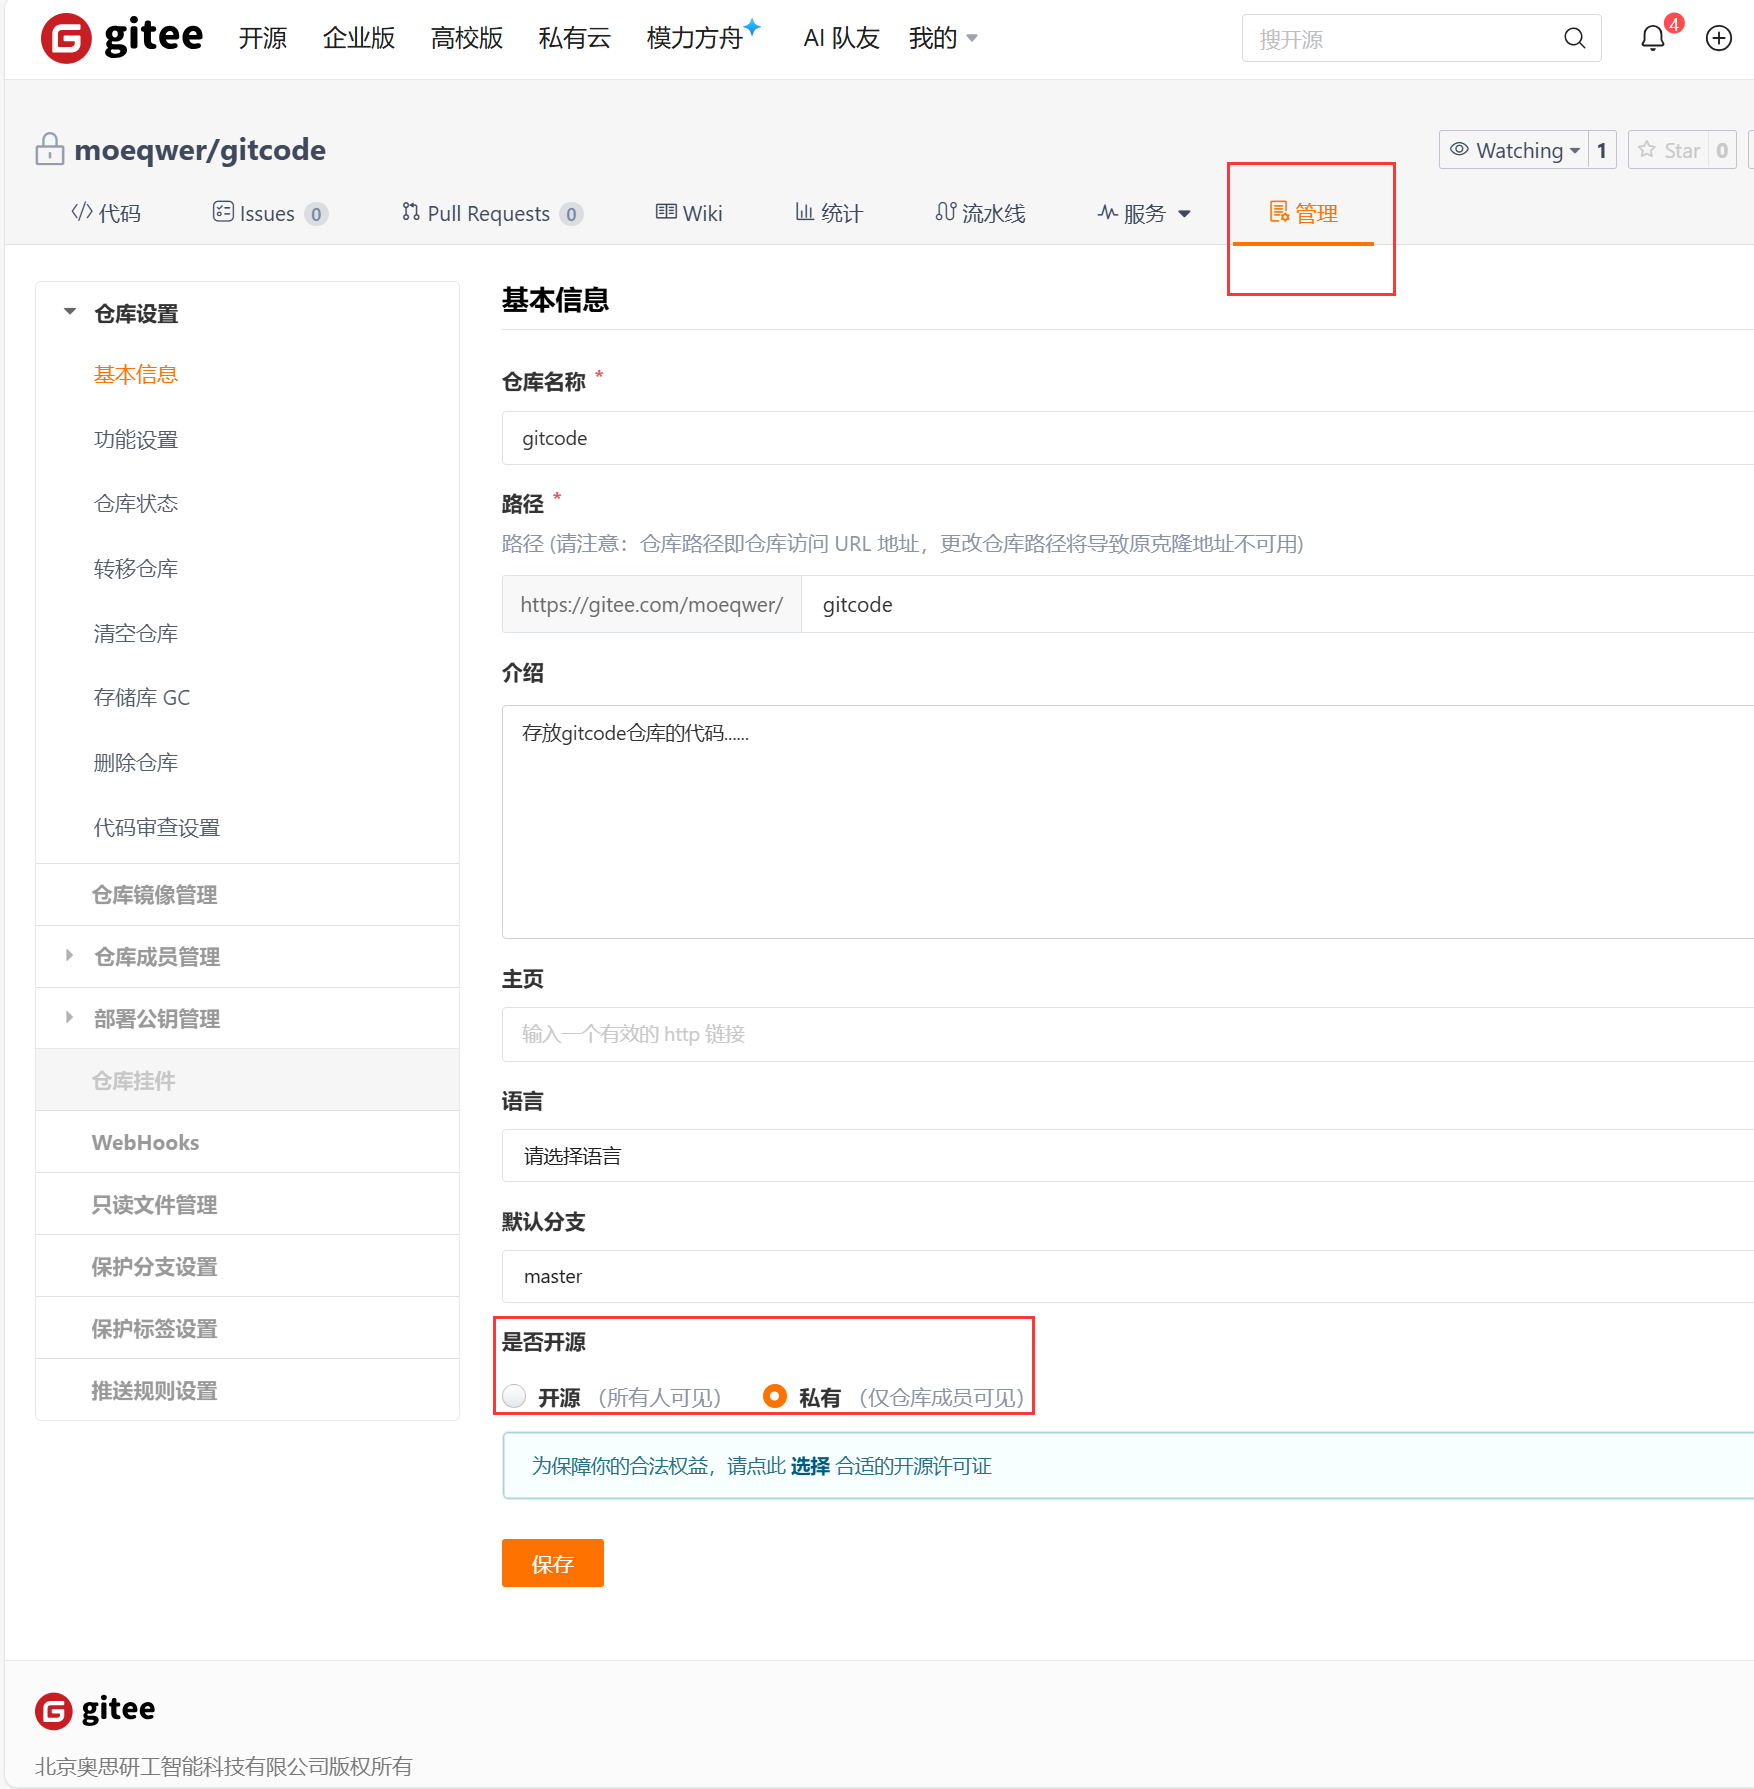Open the 我的 dropdown menu
This screenshot has width=1754, height=1789.
[943, 38]
